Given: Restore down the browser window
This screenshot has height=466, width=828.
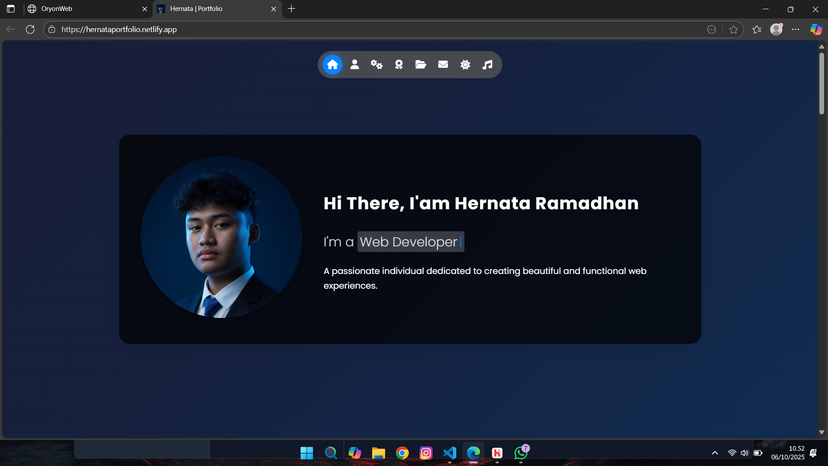Looking at the screenshot, I should [x=791, y=9].
